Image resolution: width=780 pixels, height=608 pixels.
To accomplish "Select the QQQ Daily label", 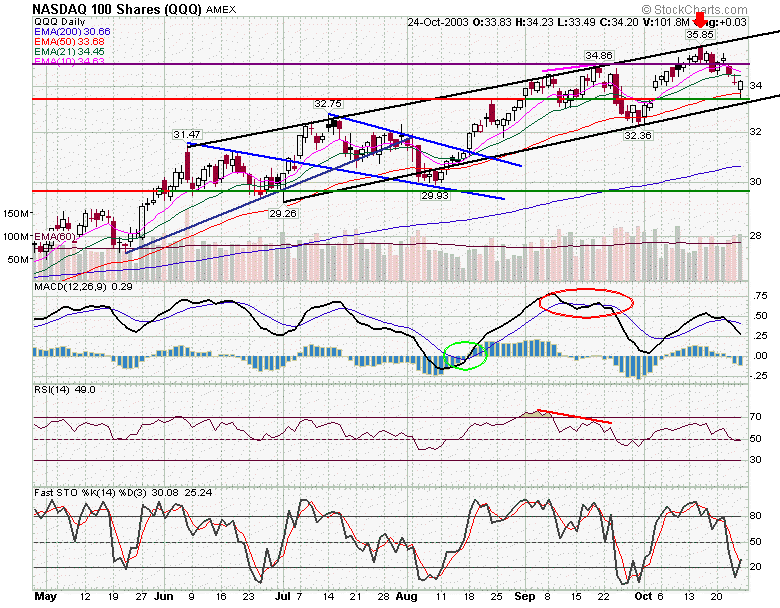I will (60, 22).
